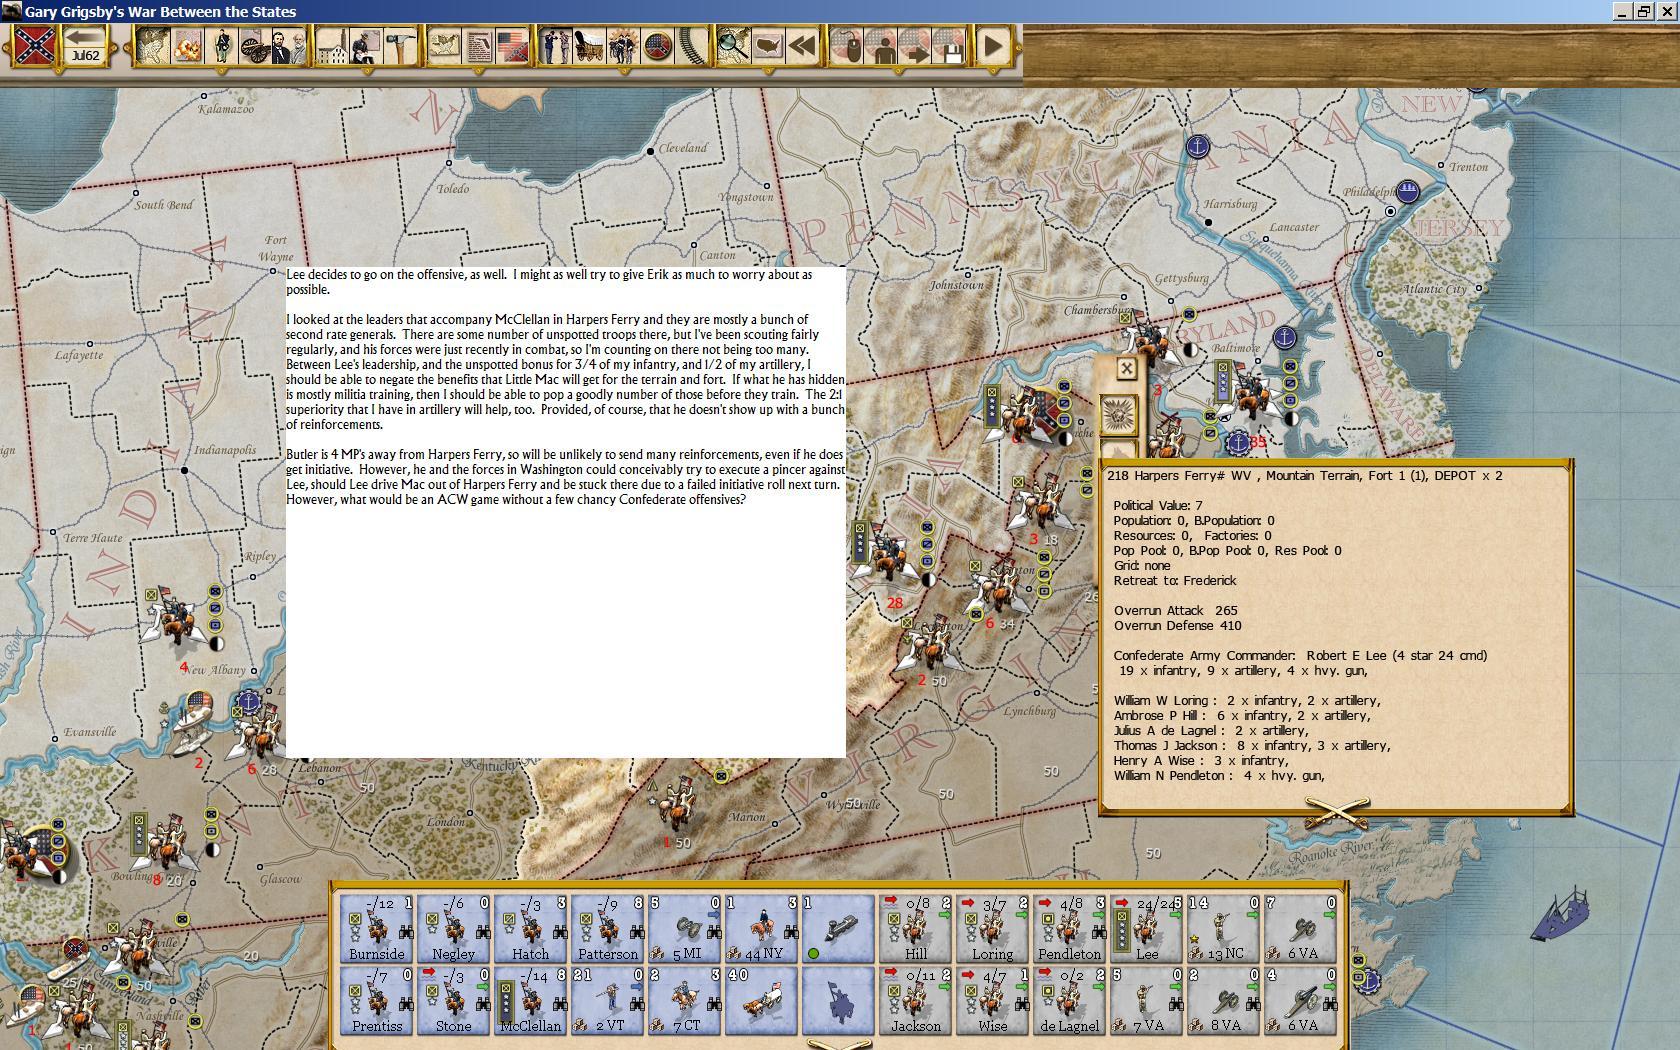1680x1050 pixels.
Task: Click the factory building toolbar icon
Action: click(x=333, y=46)
